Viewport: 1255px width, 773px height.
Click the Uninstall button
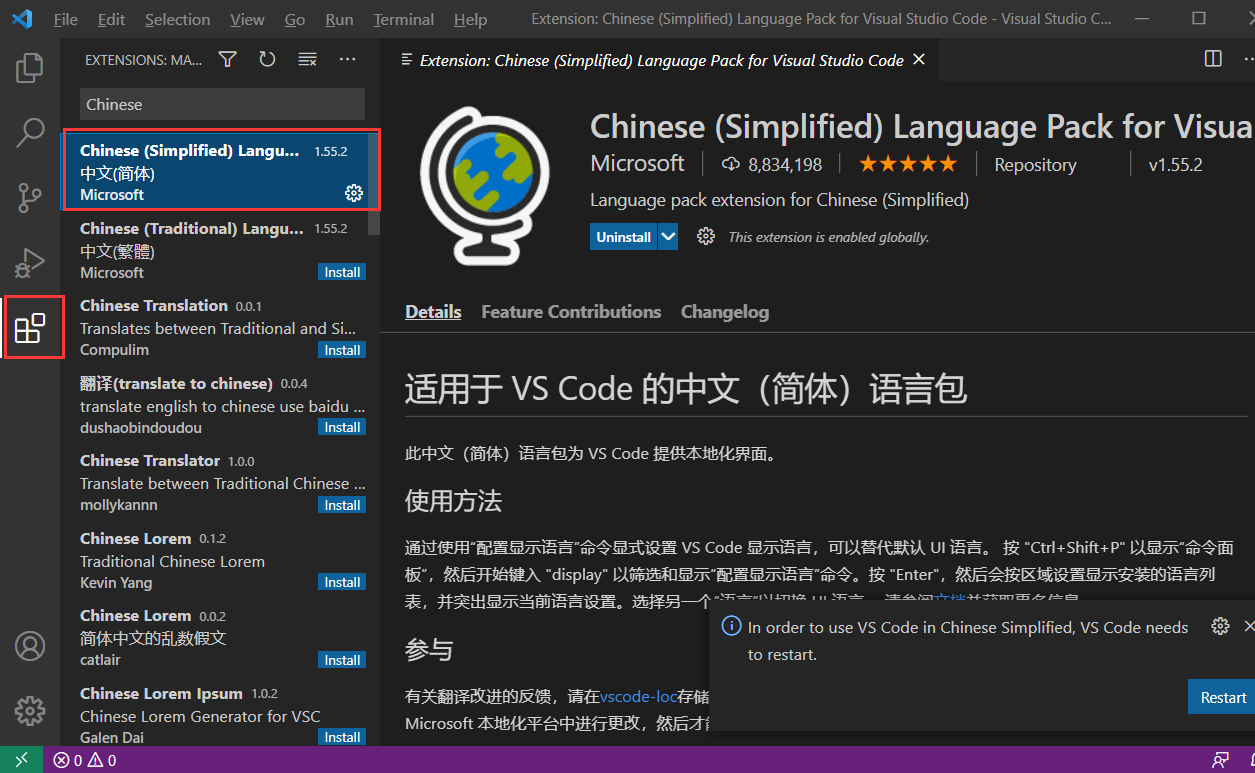[x=624, y=237]
